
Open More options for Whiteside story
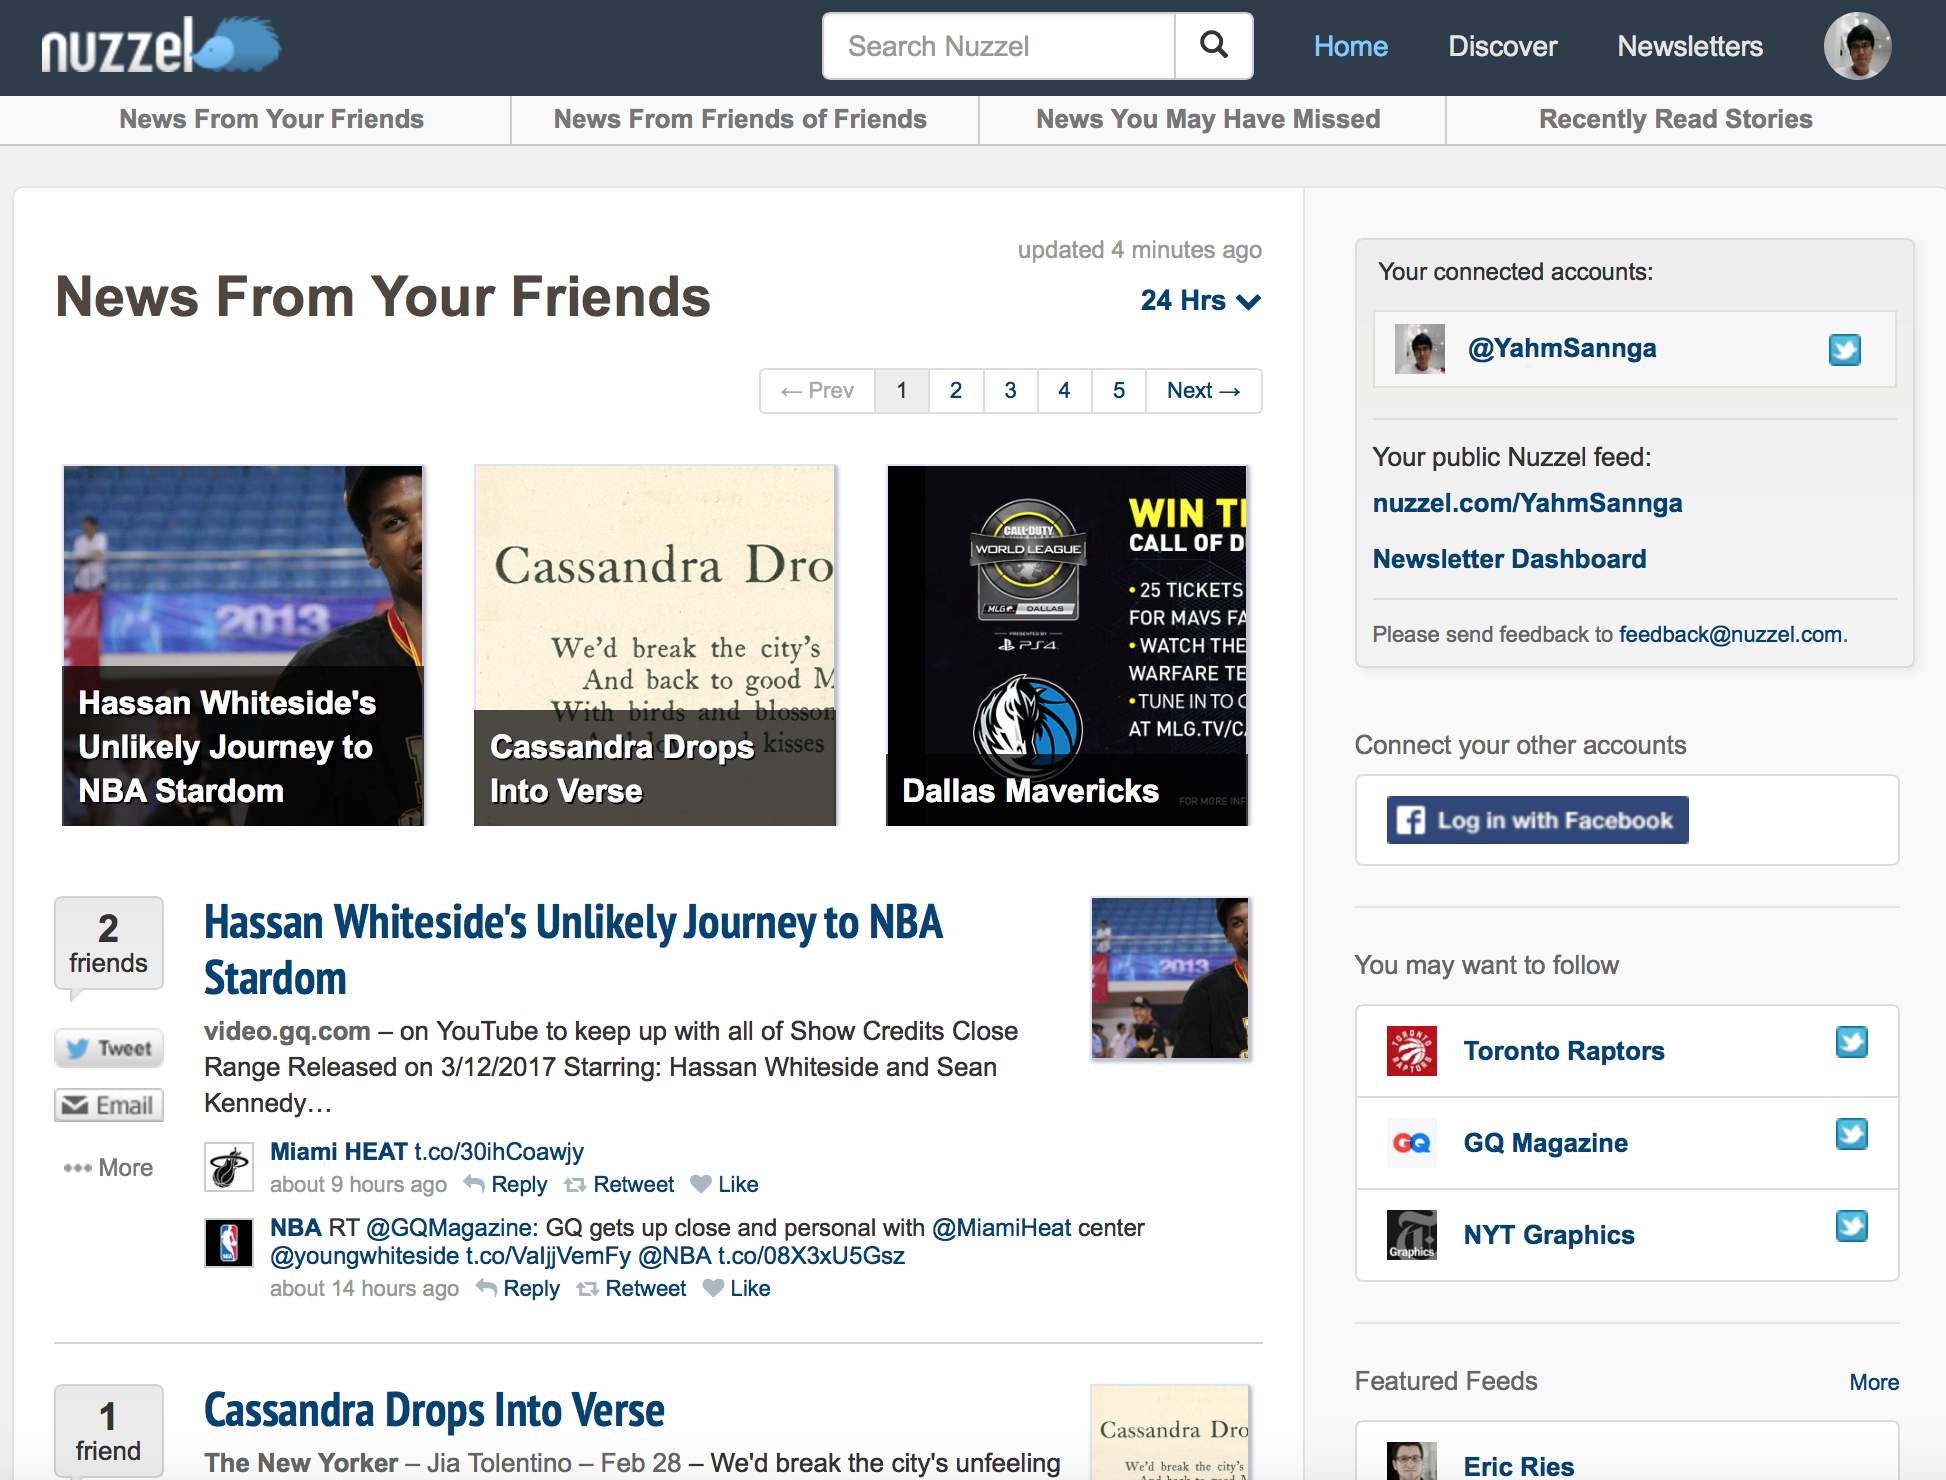[x=108, y=1168]
